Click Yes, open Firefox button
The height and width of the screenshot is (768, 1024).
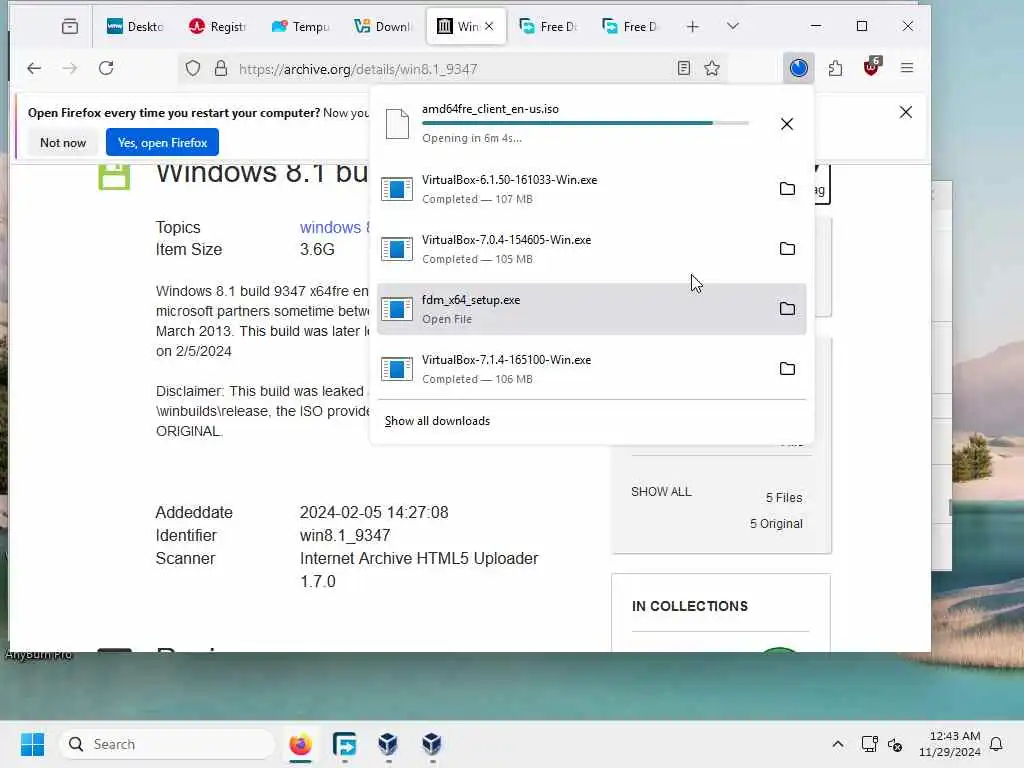[162, 142]
